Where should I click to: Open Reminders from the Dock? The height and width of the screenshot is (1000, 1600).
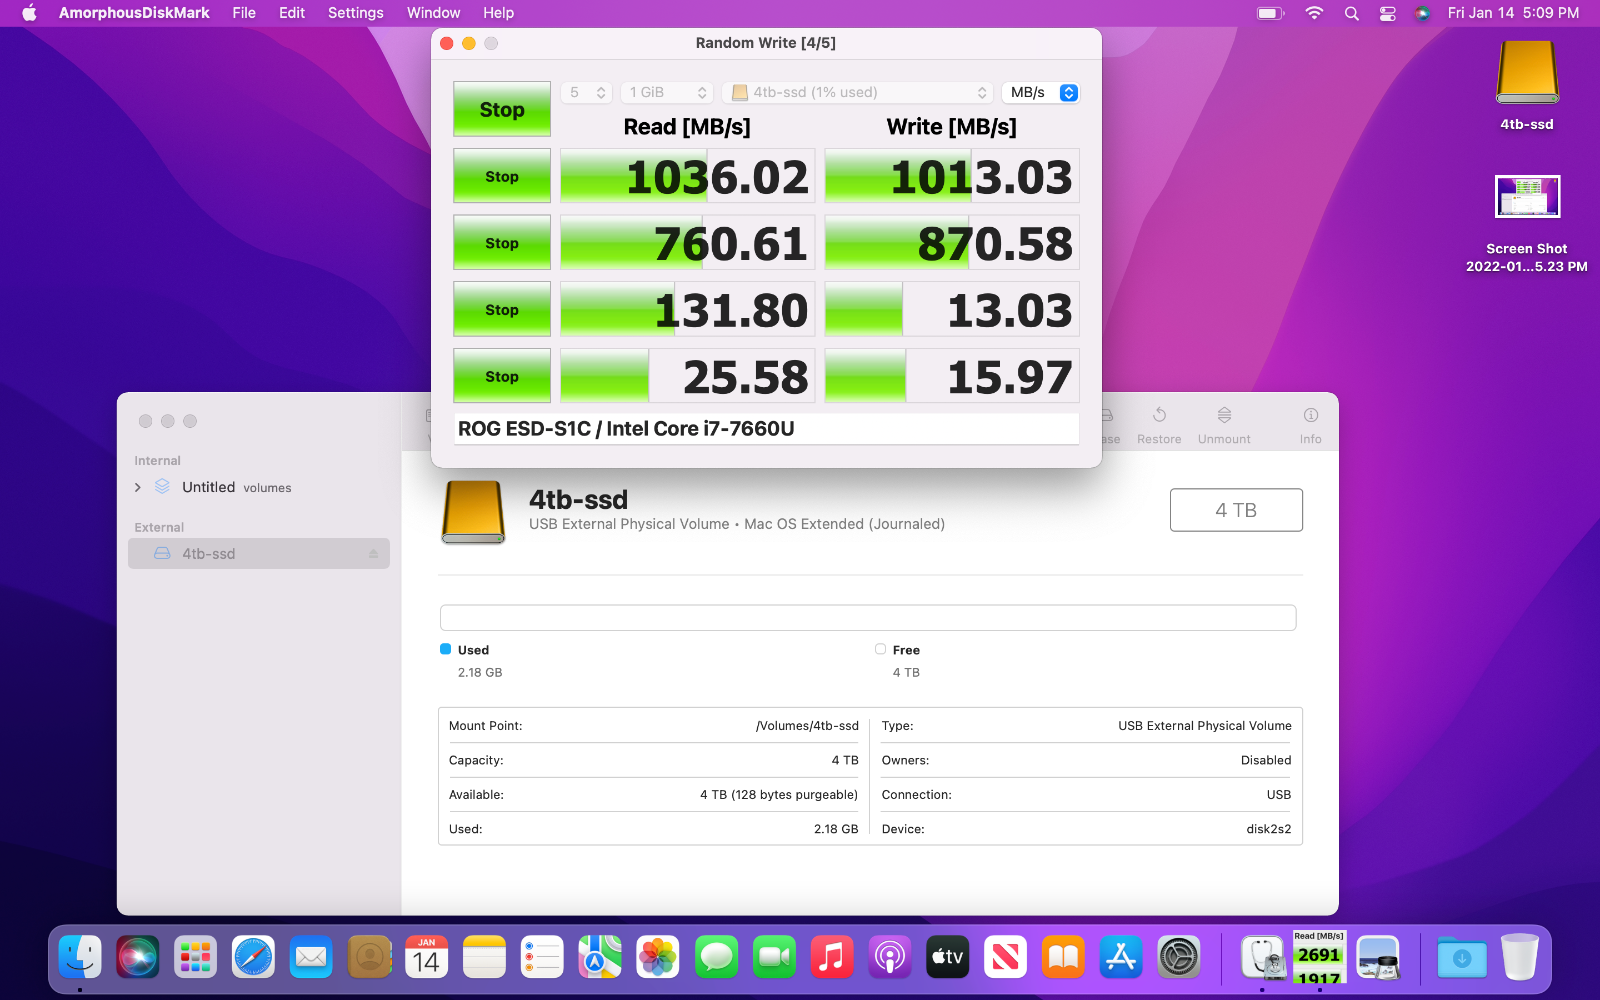pos(542,958)
